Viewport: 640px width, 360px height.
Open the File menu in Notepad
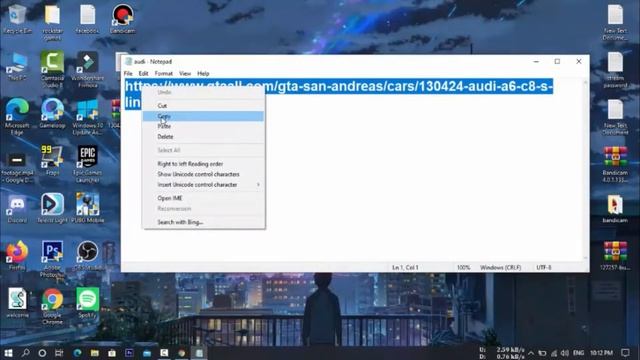click(x=128, y=73)
